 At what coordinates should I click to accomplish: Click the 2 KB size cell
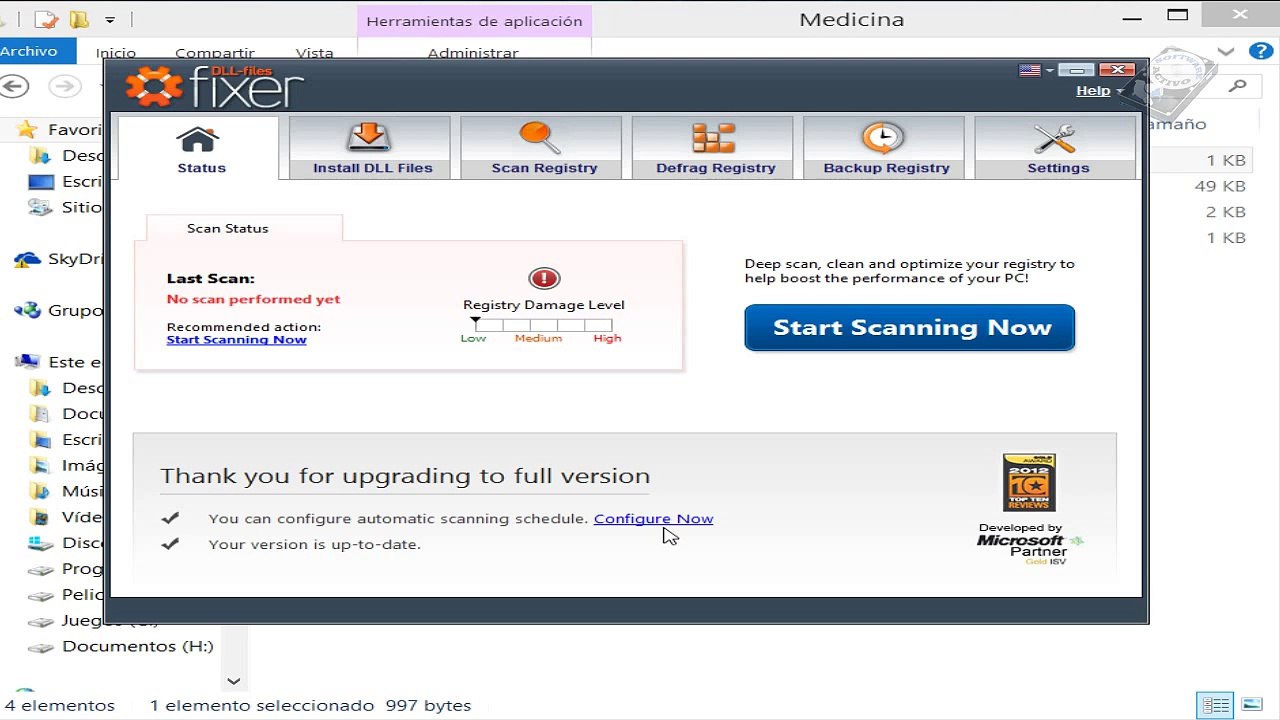(1225, 212)
